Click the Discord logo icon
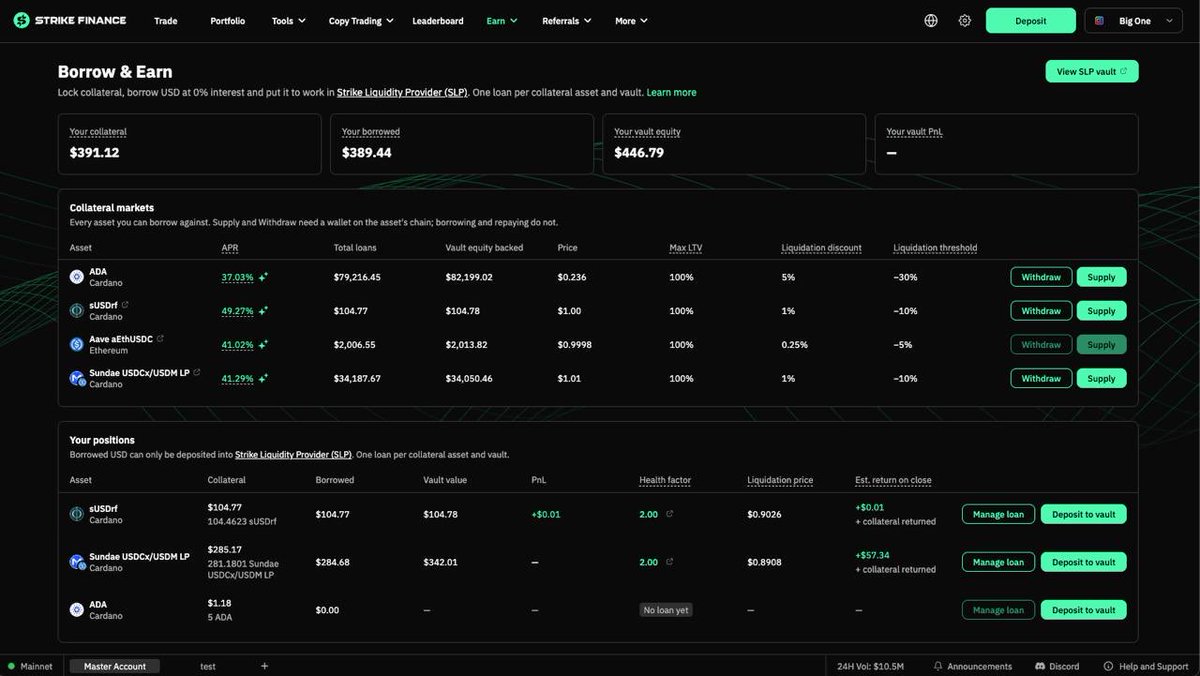The width and height of the screenshot is (1200, 676). click(x=1040, y=666)
